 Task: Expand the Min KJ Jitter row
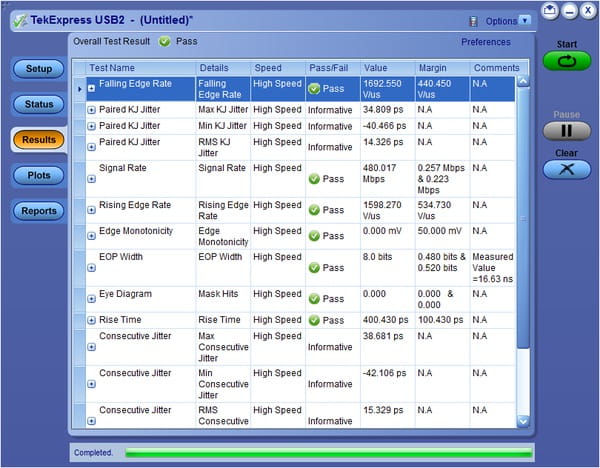tap(91, 126)
